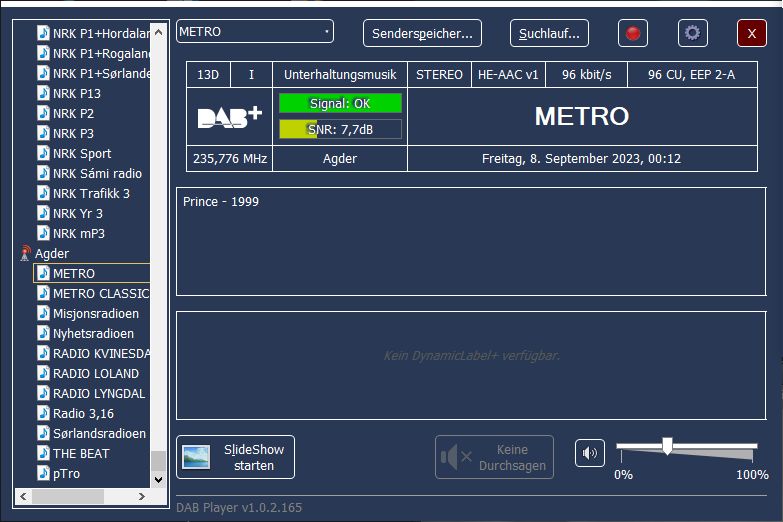Viewport: 783px width, 522px height.
Task: Click the Unterhaltungsmusik program type cell
Action: [340, 75]
